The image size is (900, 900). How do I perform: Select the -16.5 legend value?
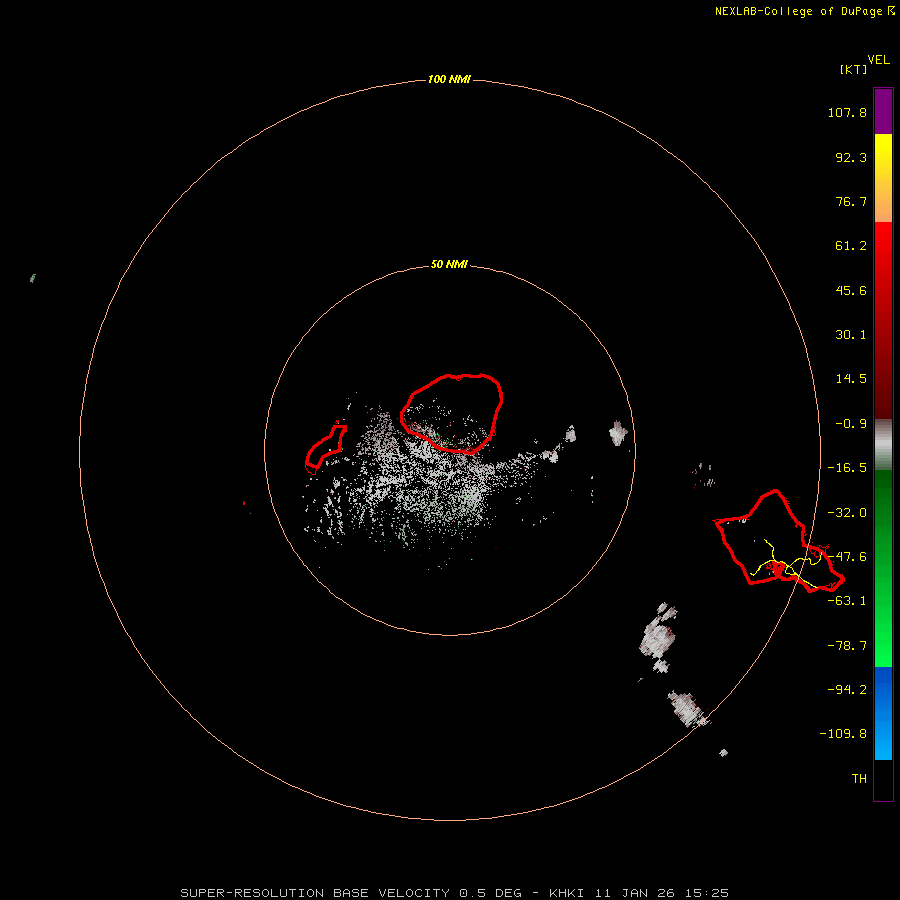point(847,468)
